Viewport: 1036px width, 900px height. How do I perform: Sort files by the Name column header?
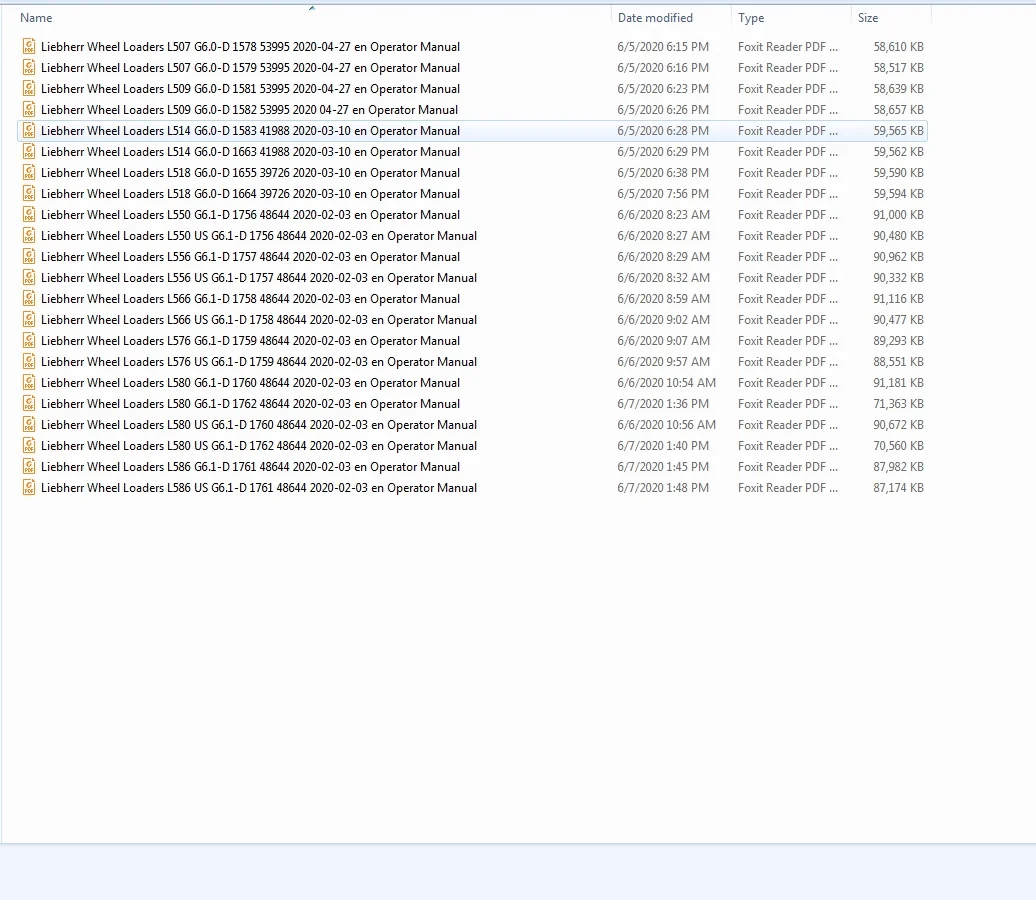click(36, 18)
